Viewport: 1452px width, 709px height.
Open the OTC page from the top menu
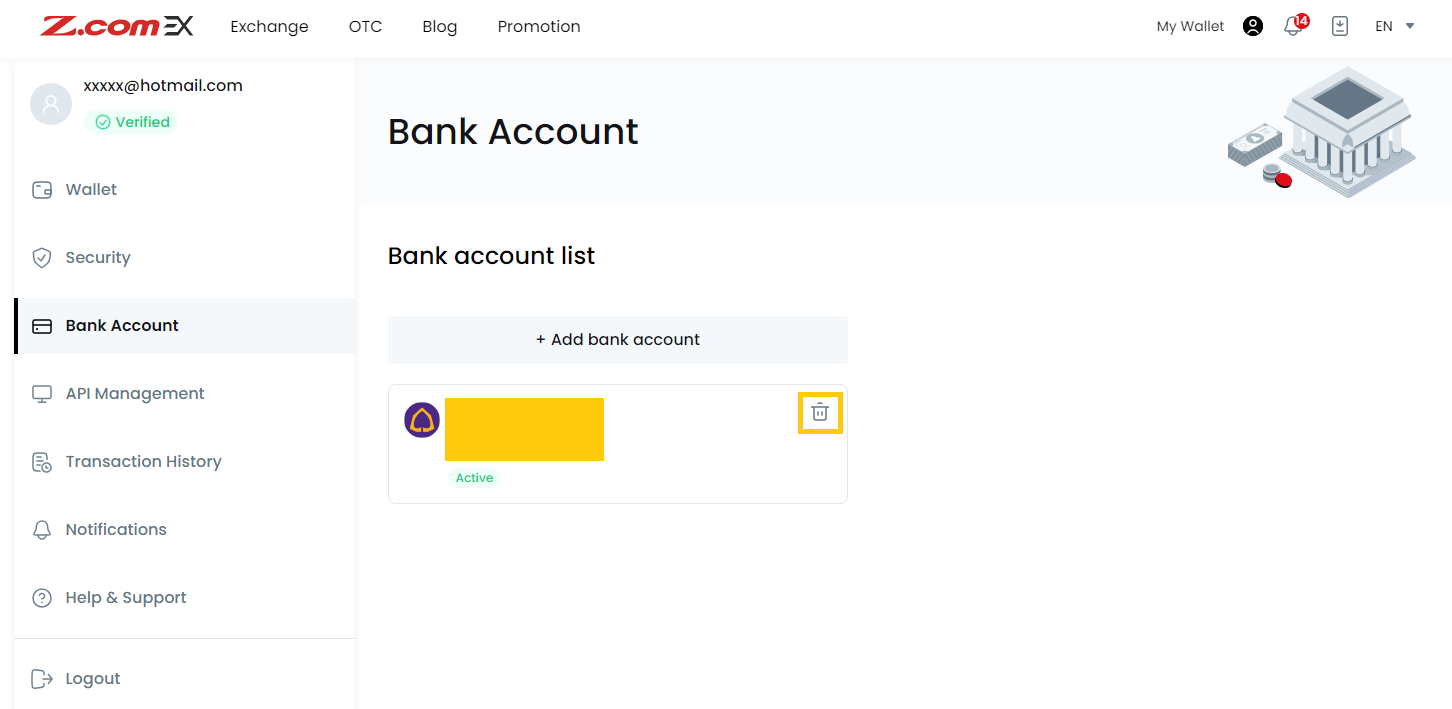pyautogui.click(x=365, y=26)
